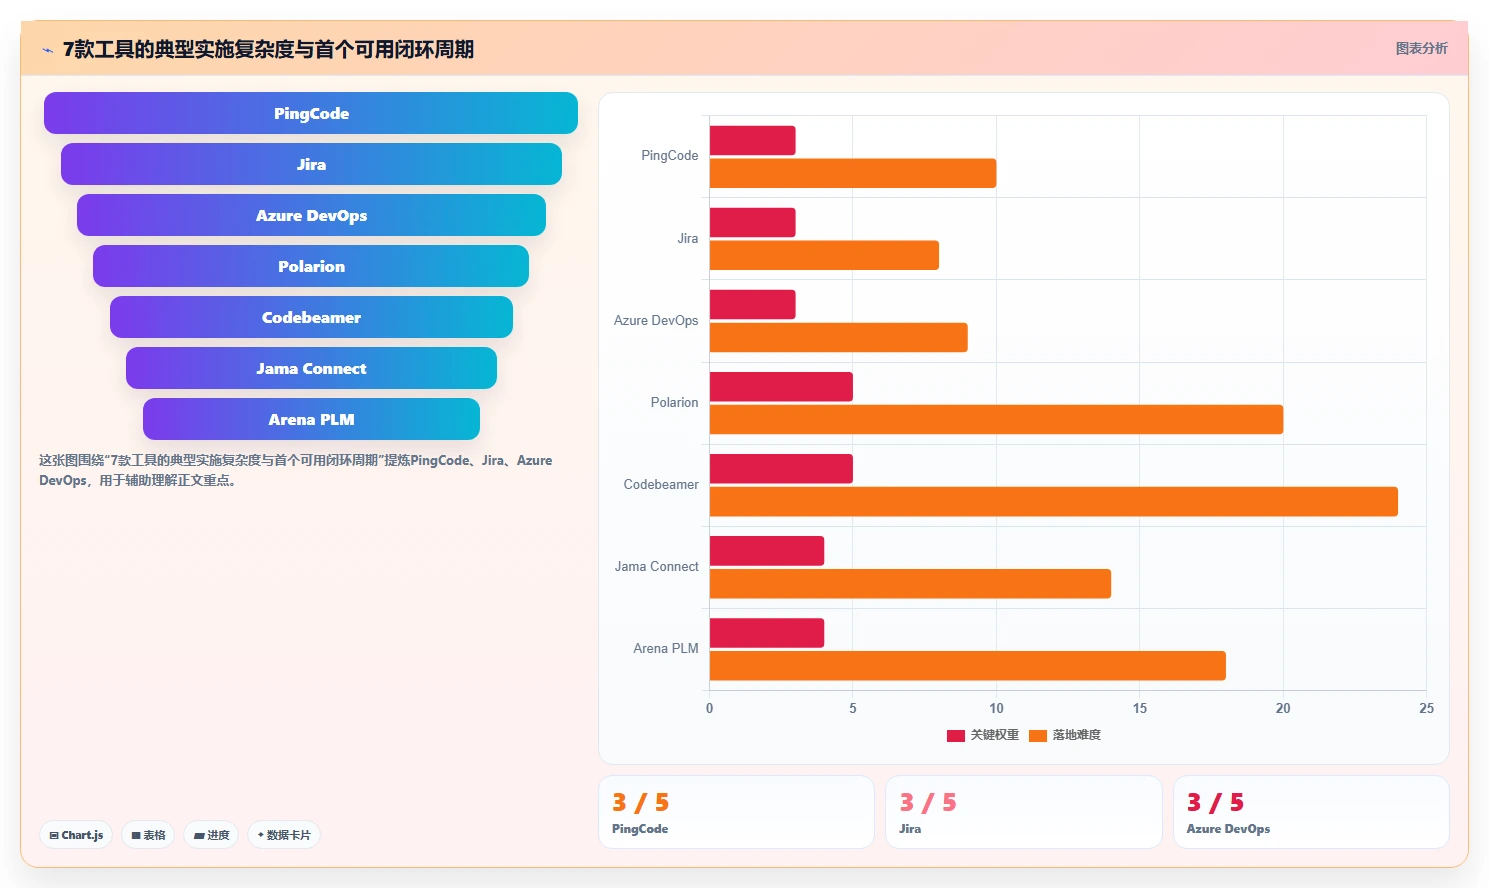This screenshot has width=1489, height=888.
Task: Click the Chart.js tag
Action: click(x=76, y=835)
